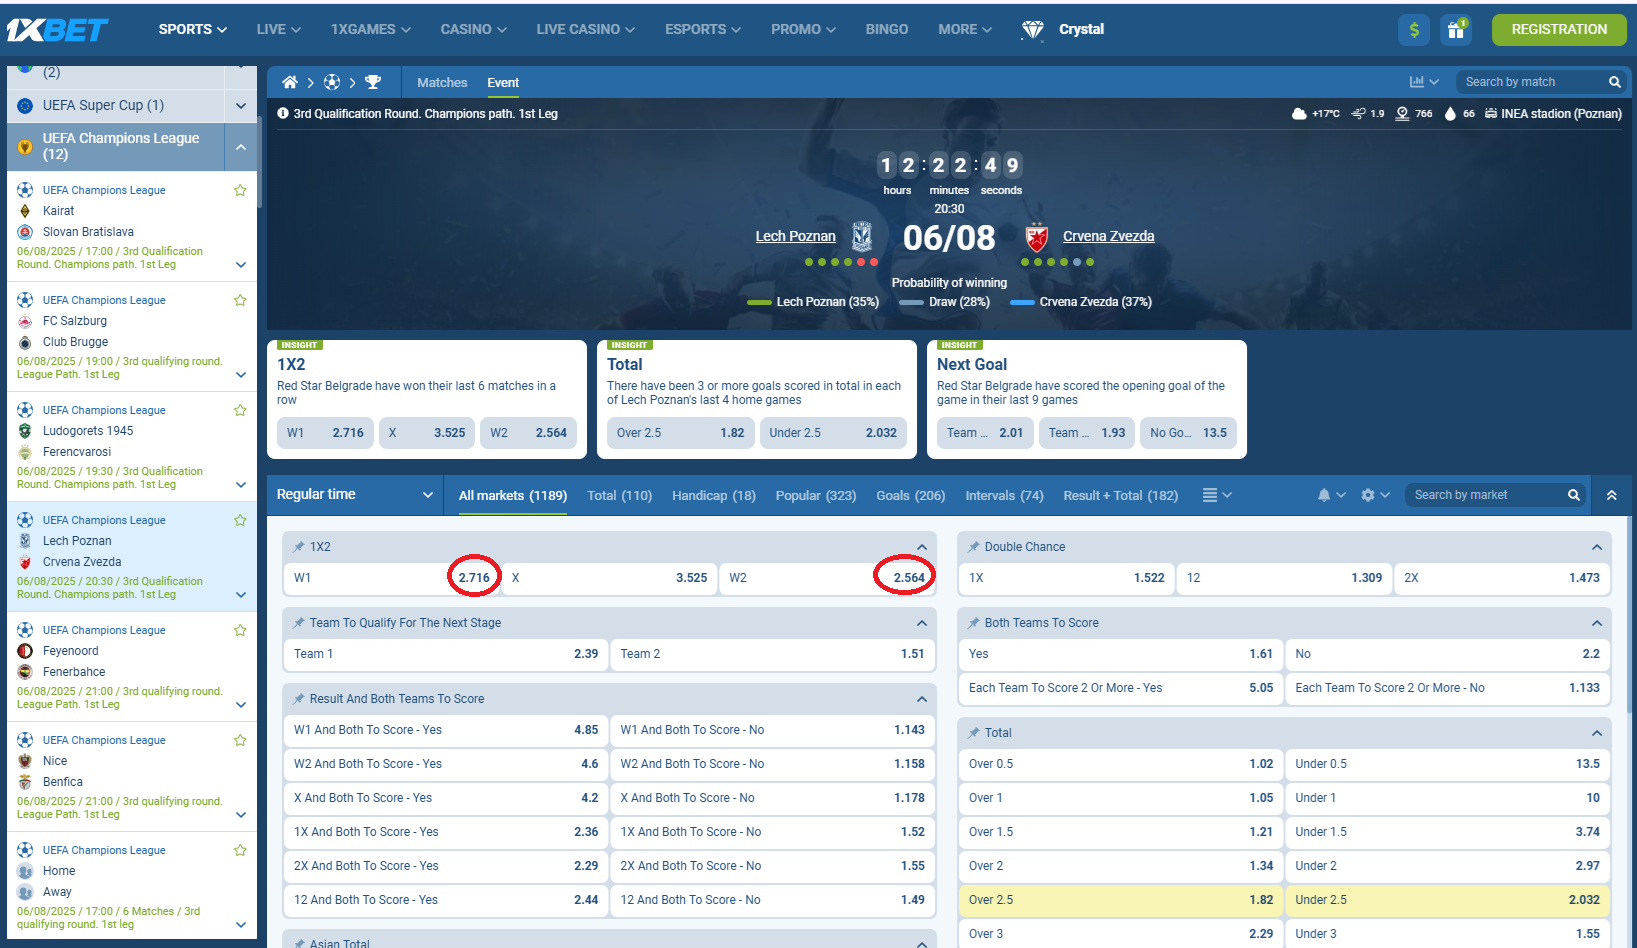Select the Total (110) tab
This screenshot has width=1637, height=948.
620,496
